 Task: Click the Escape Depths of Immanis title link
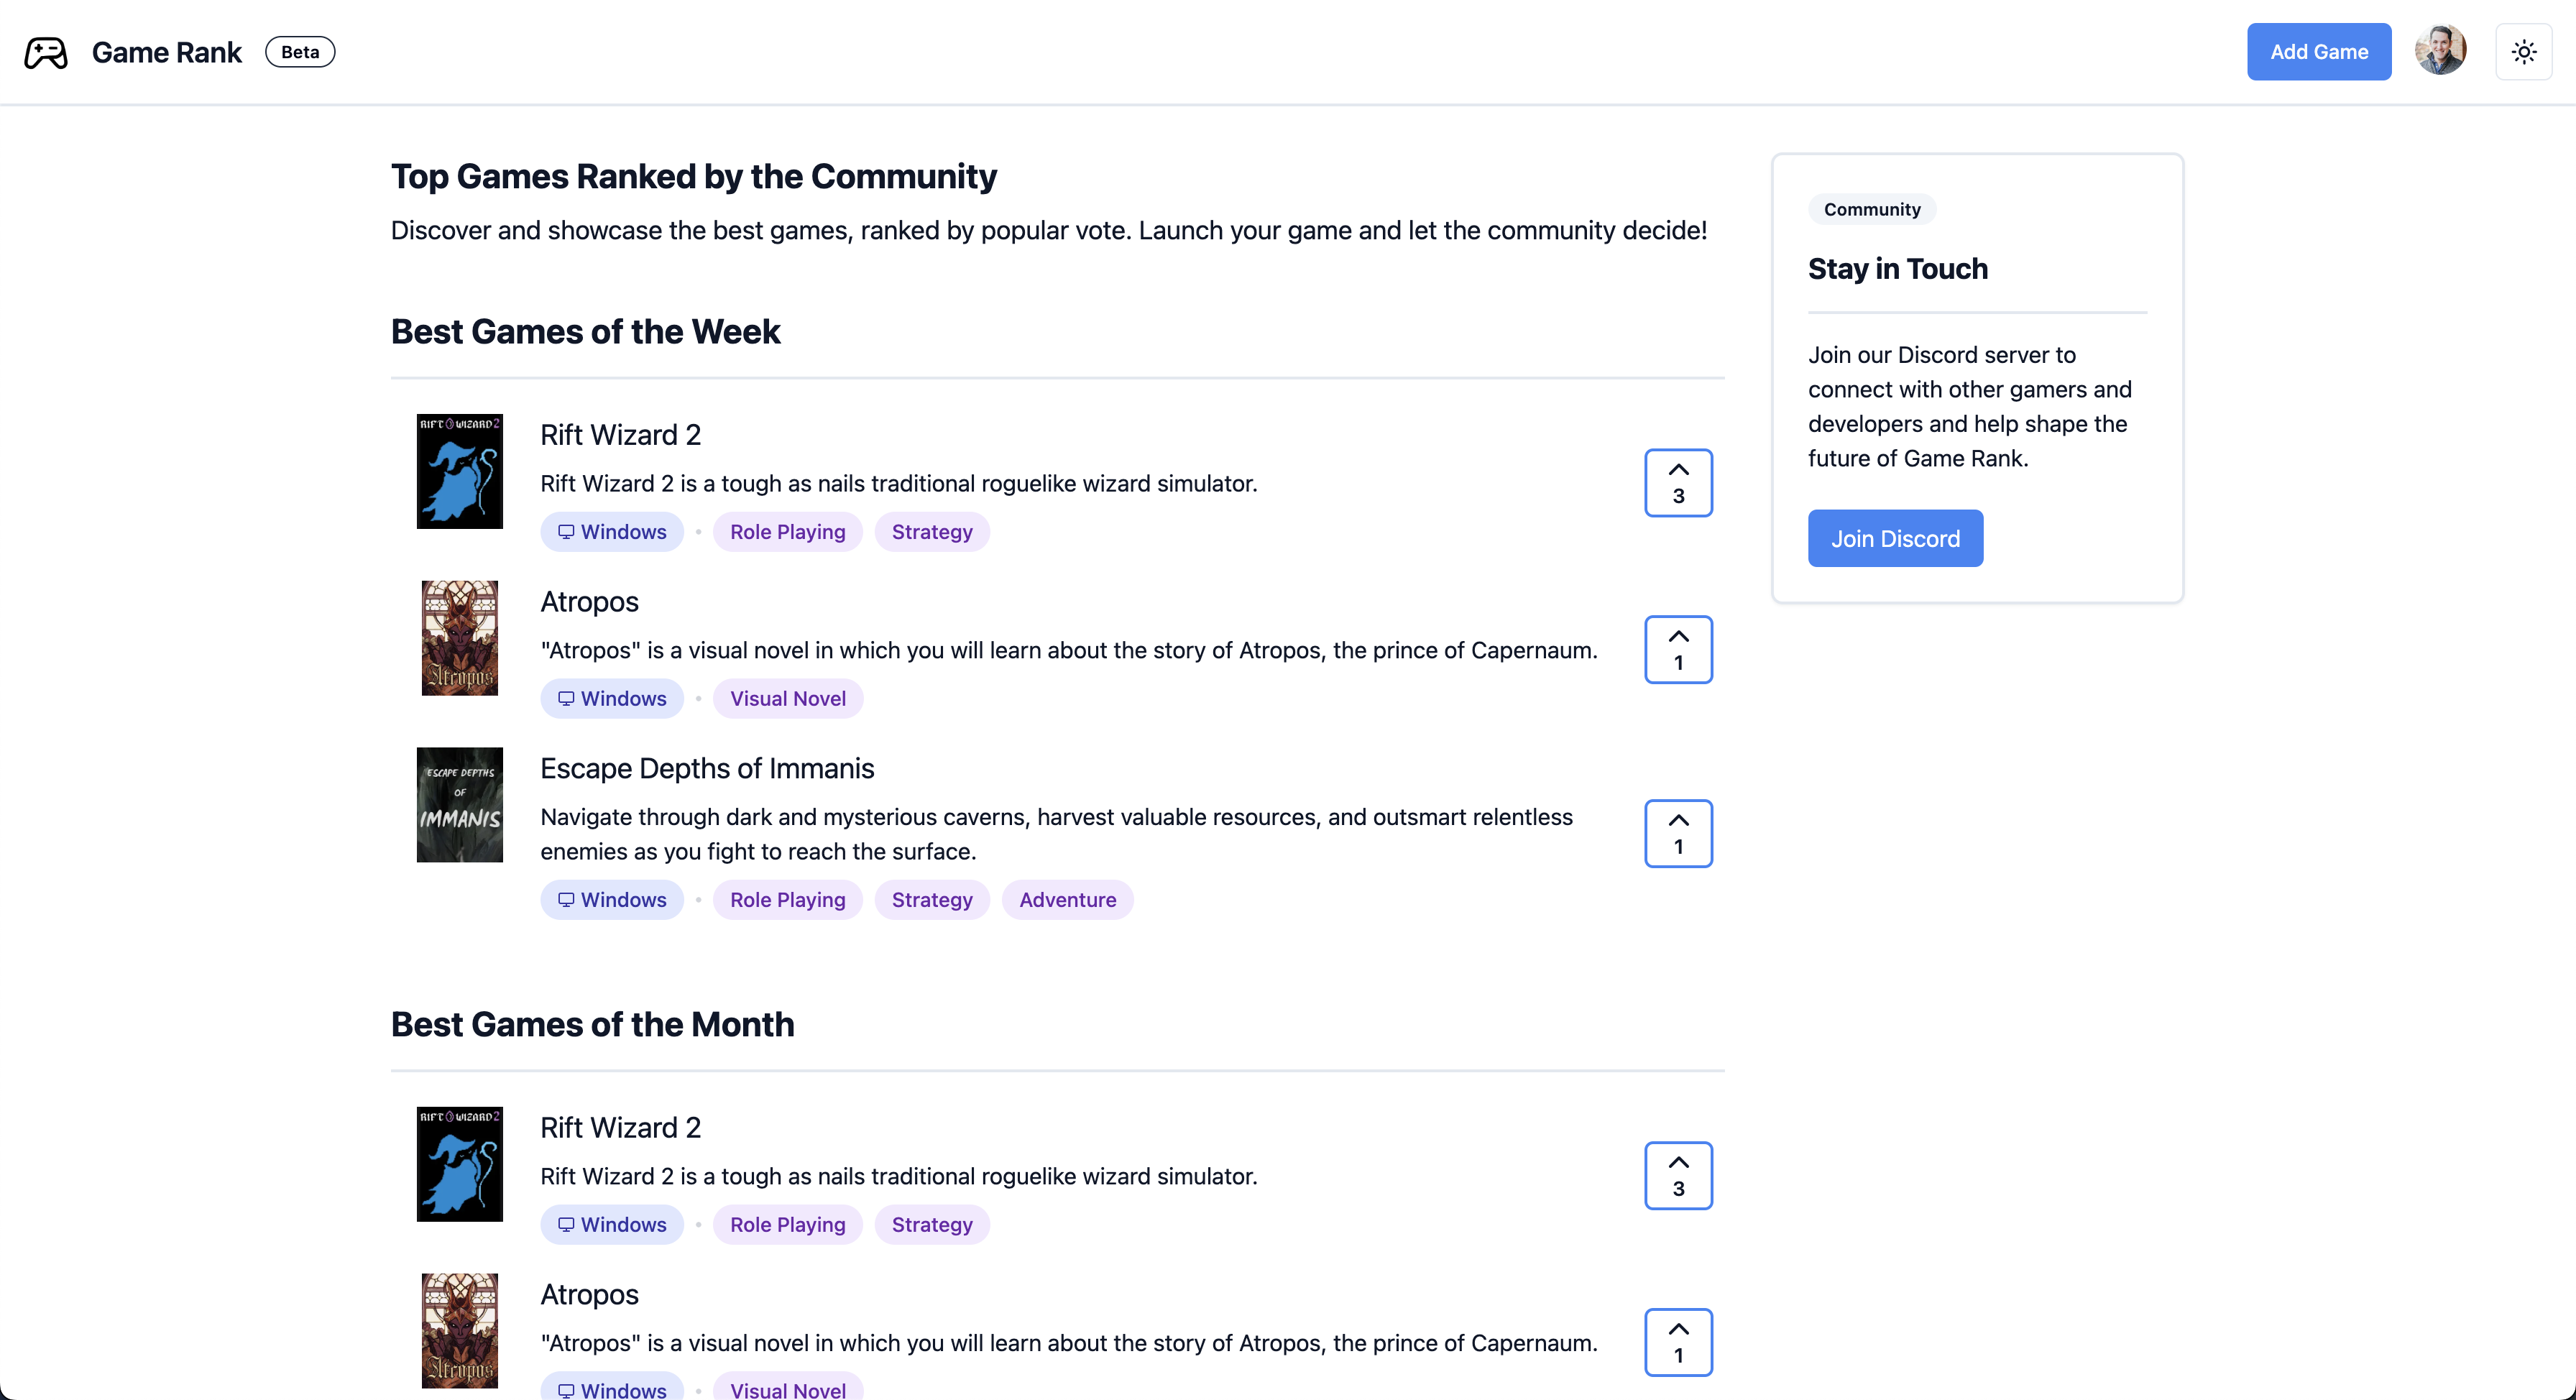pyautogui.click(x=707, y=768)
